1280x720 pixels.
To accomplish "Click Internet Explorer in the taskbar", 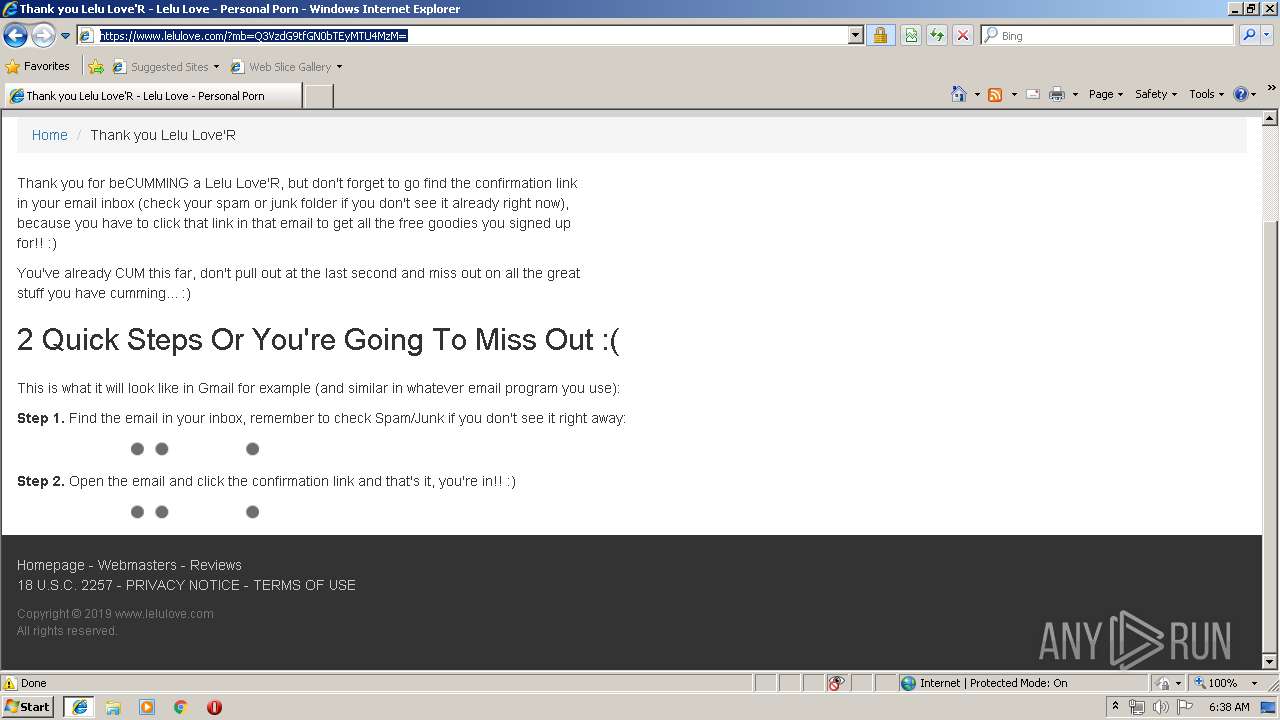I will pyautogui.click(x=79, y=707).
